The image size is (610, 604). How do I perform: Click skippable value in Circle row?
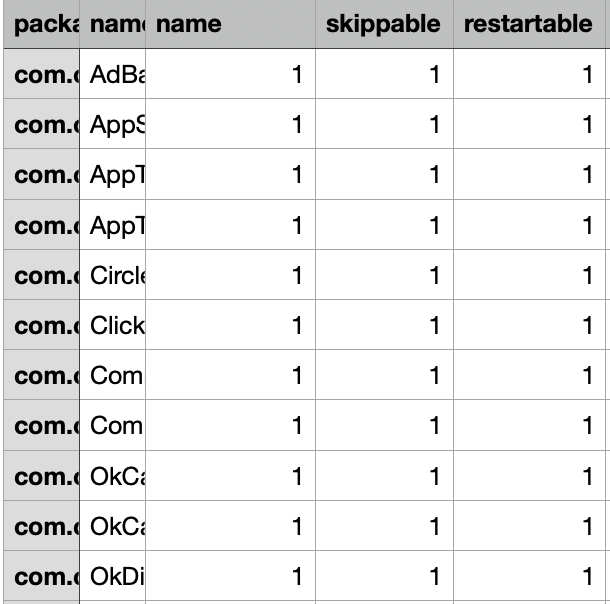384,275
